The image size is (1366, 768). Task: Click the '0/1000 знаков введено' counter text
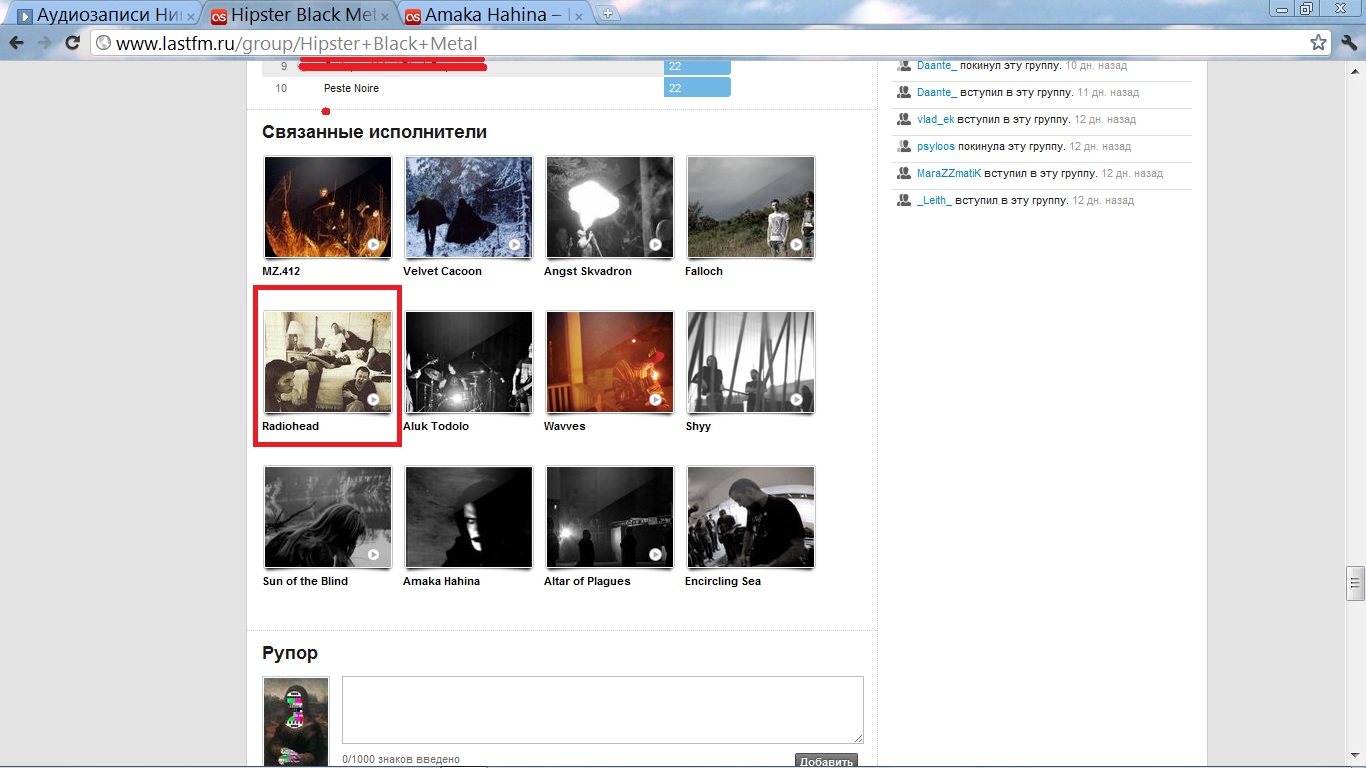[x=401, y=760]
